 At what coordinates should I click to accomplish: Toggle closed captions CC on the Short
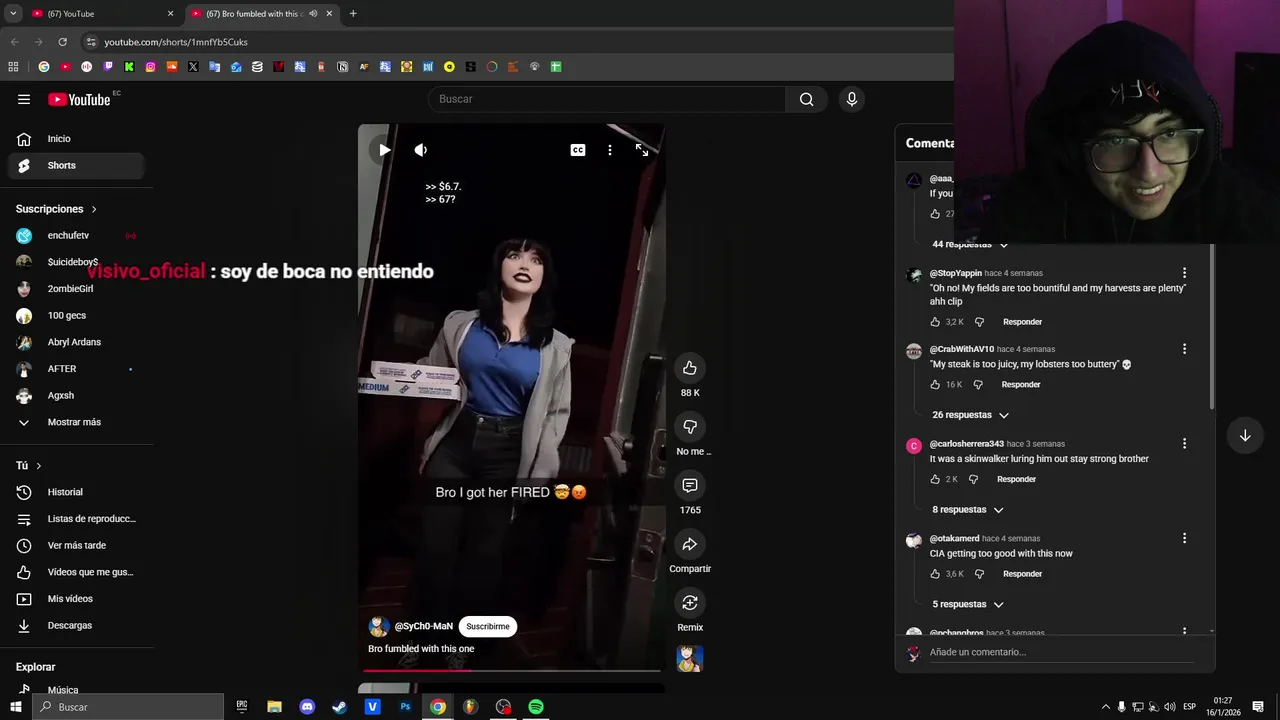coord(578,150)
